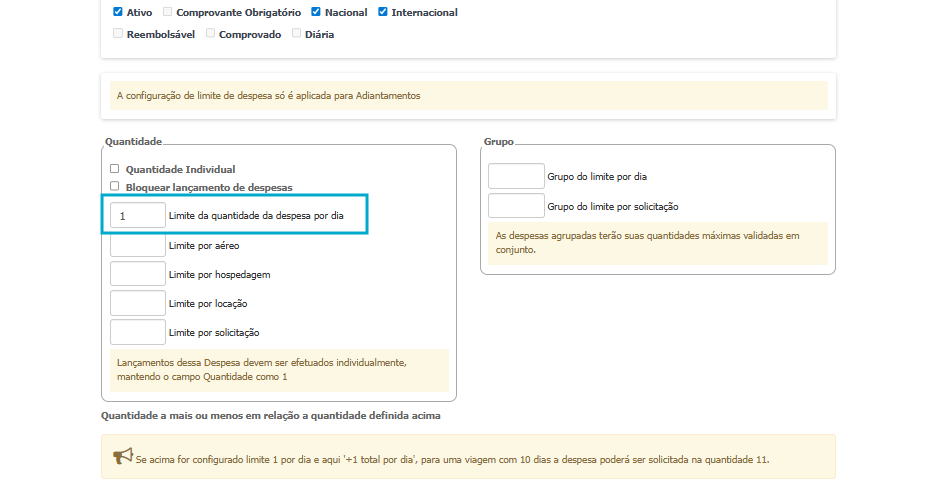Image resolution: width=943 pixels, height=495 pixels.
Task: Click the Limite por hospedagem field
Action: click(138, 274)
